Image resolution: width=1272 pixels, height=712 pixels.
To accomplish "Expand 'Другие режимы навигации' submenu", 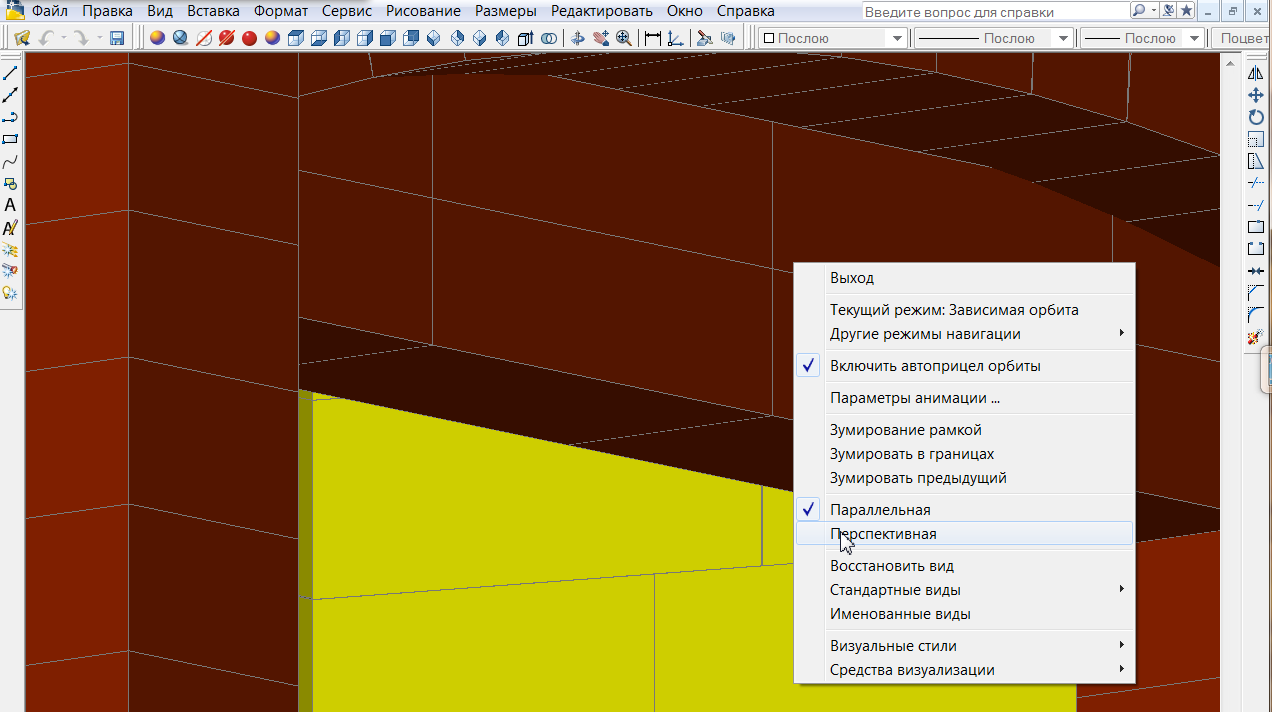I will (x=925, y=334).
